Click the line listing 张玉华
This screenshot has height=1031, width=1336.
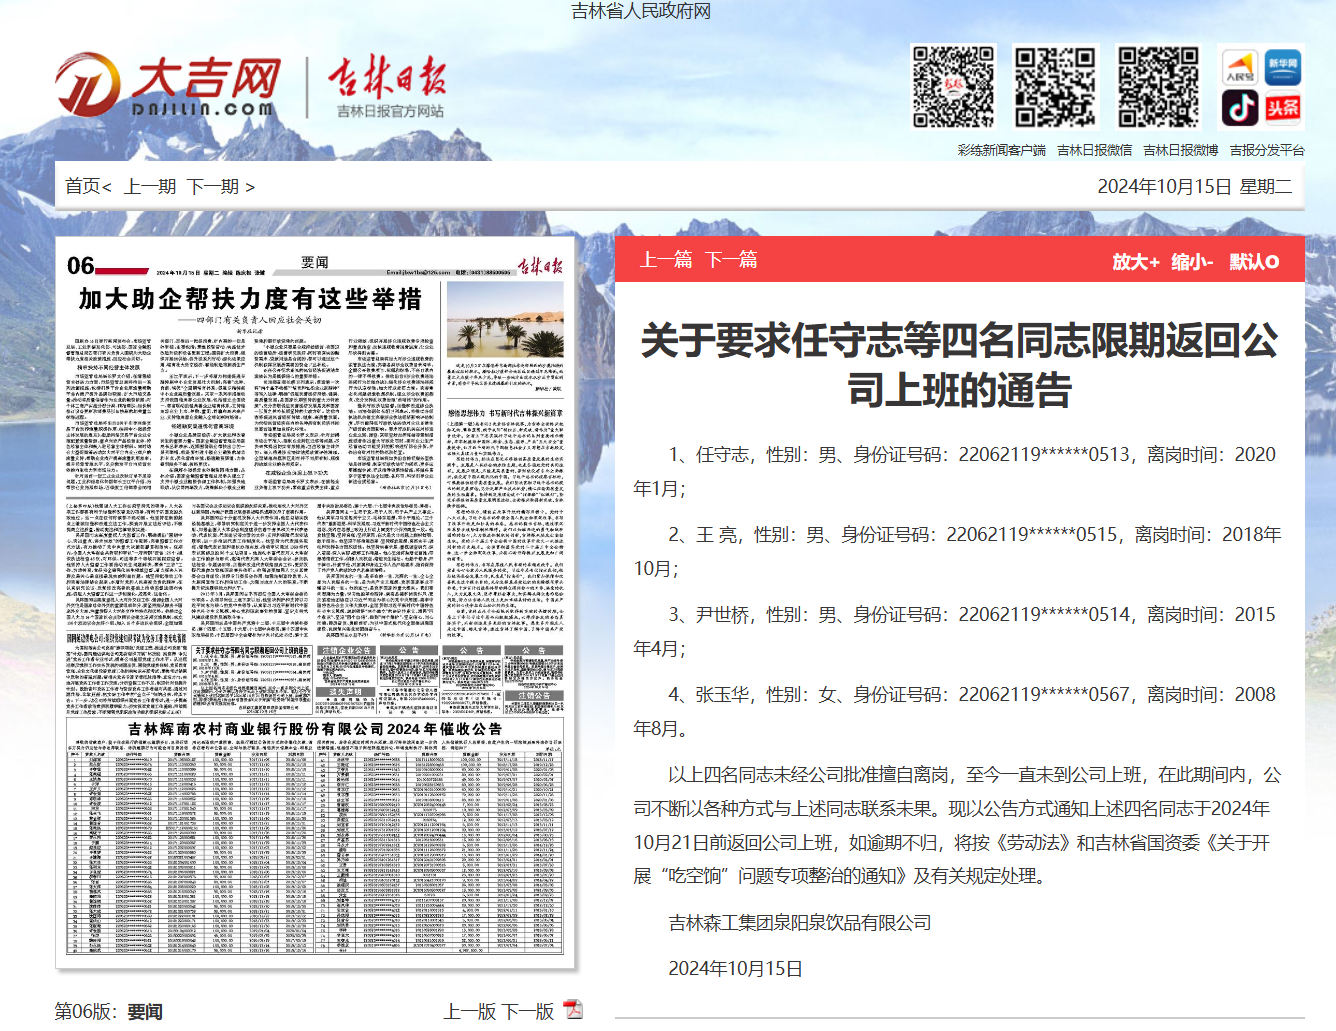(x=957, y=711)
